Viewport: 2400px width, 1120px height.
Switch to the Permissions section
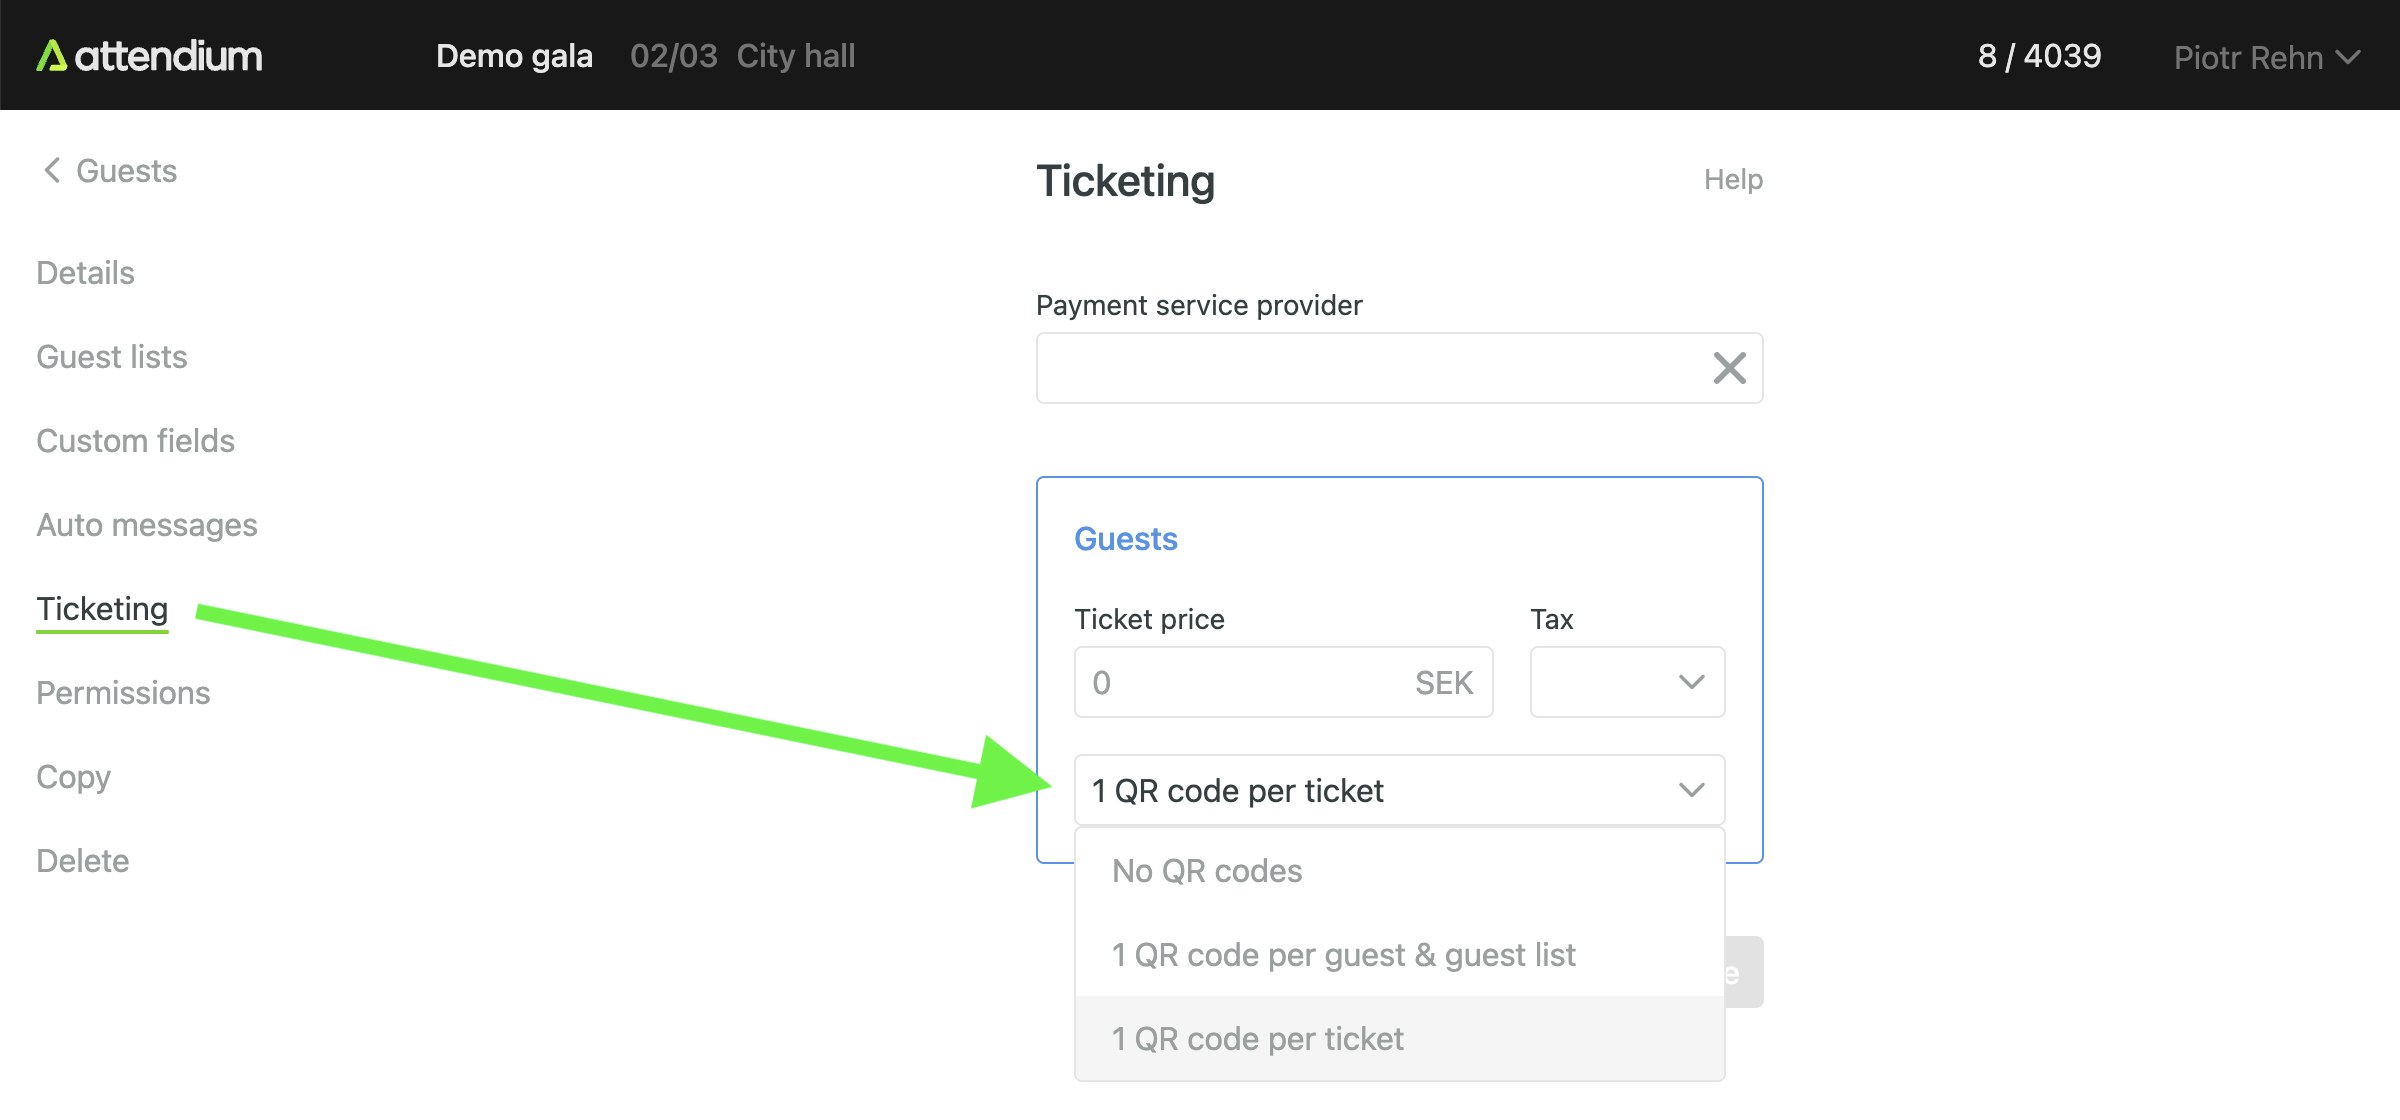[x=123, y=693]
